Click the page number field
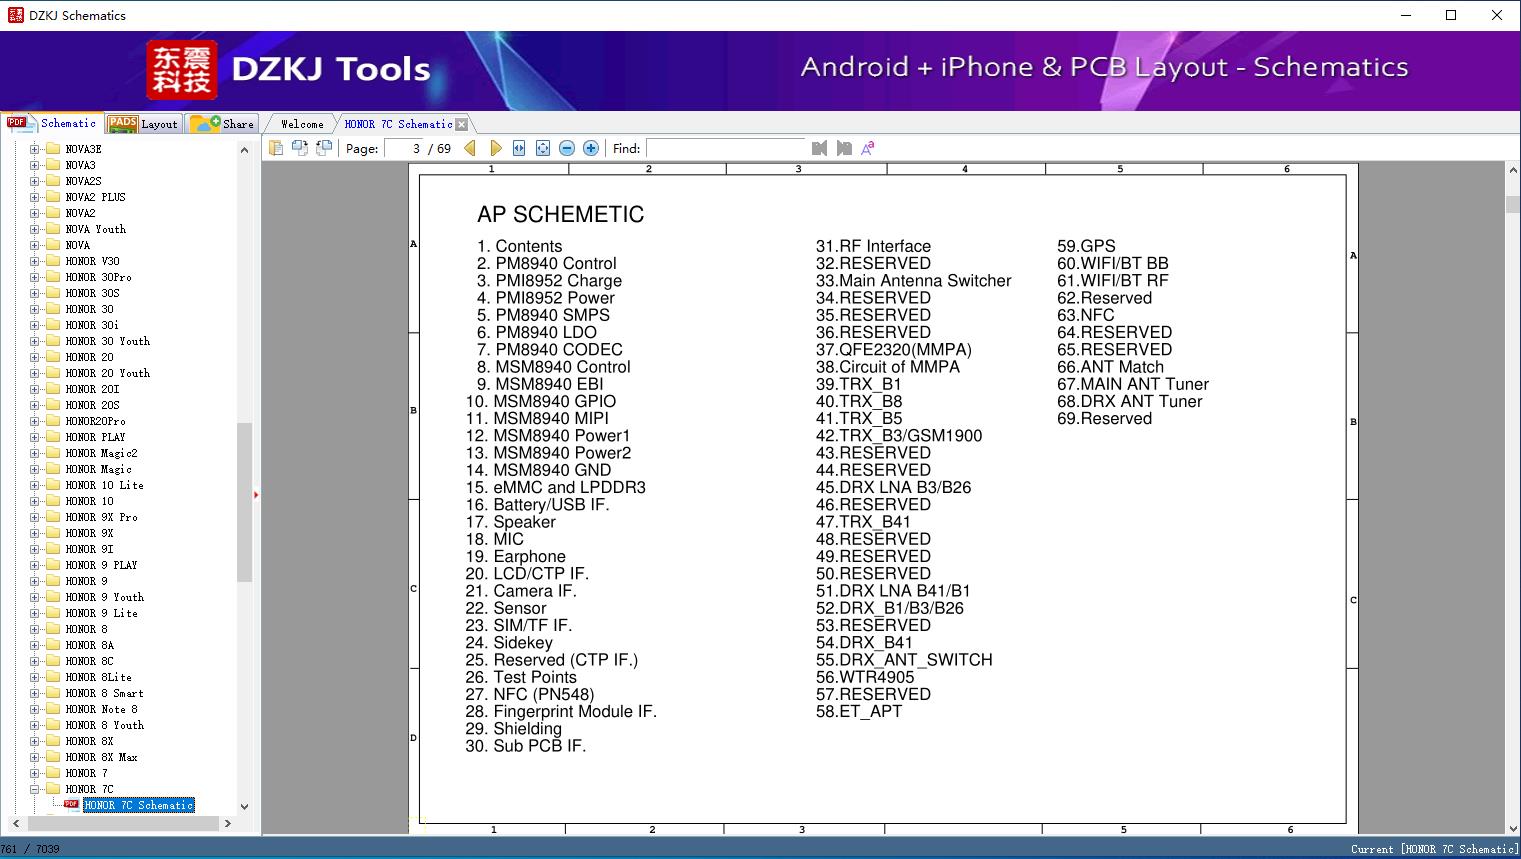1521x859 pixels. pos(404,148)
